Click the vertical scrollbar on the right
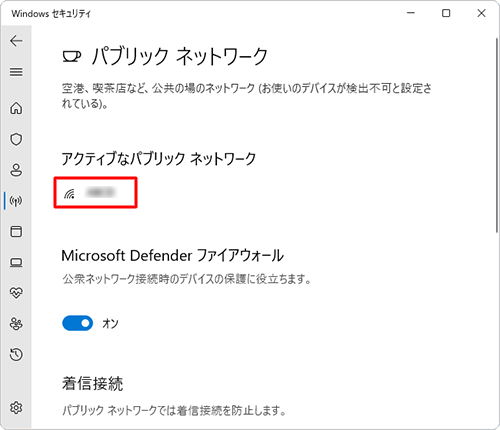Image resolution: width=500 pixels, height=430 pixels. click(497, 135)
